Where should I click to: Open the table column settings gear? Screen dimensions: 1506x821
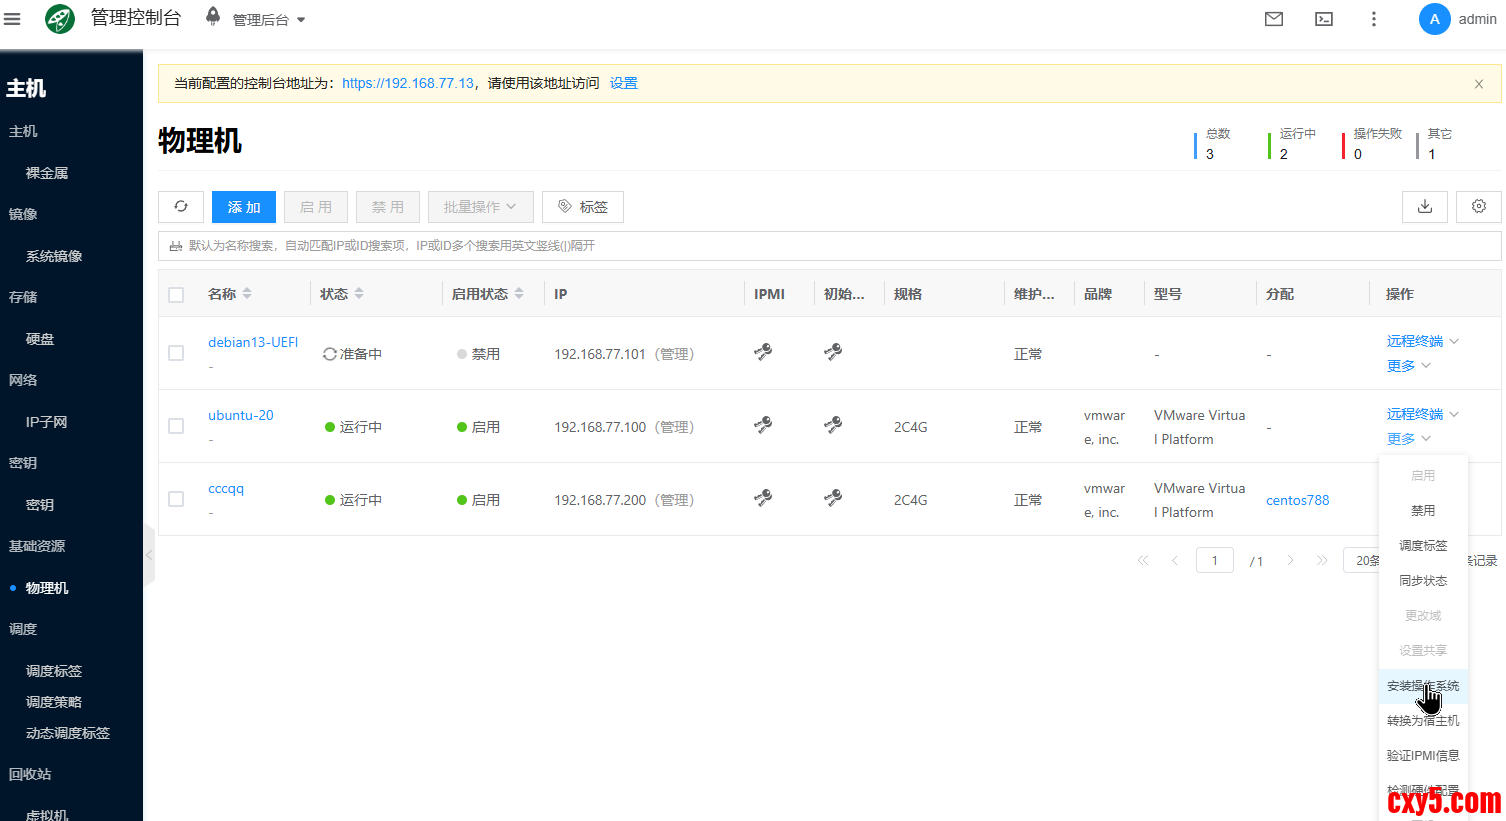1478,207
